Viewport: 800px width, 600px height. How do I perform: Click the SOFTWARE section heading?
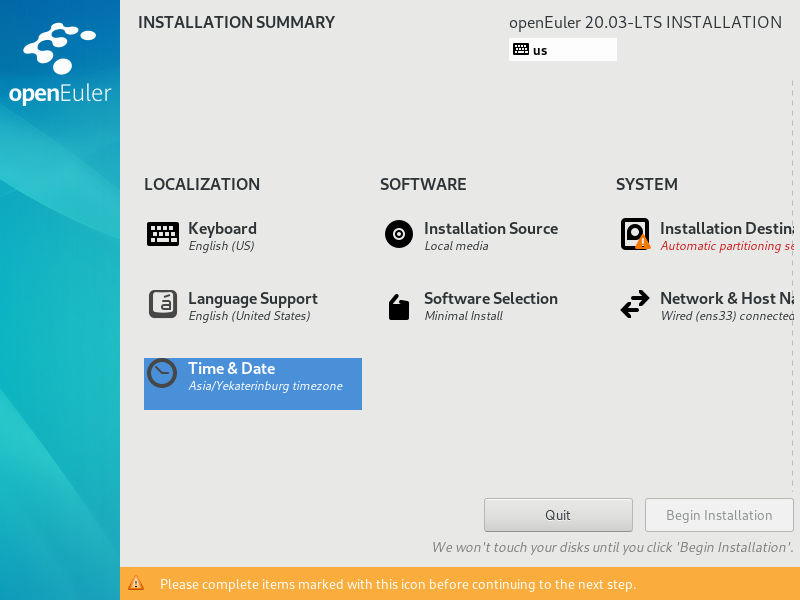(x=423, y=184)
